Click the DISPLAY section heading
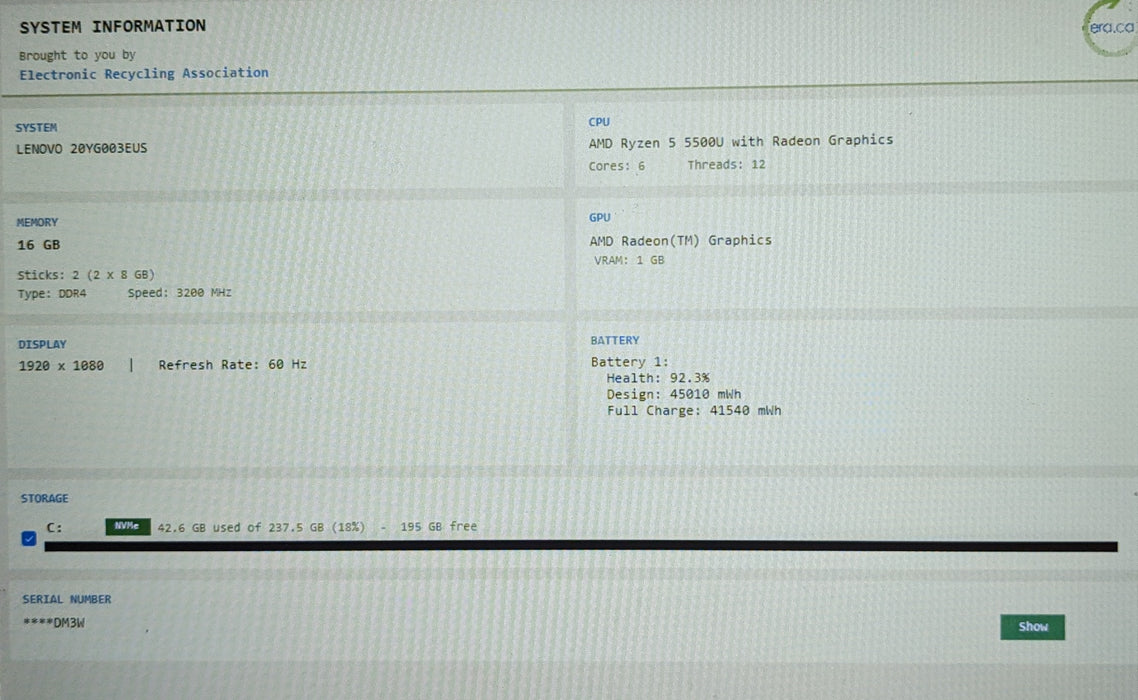 [42, 344]
